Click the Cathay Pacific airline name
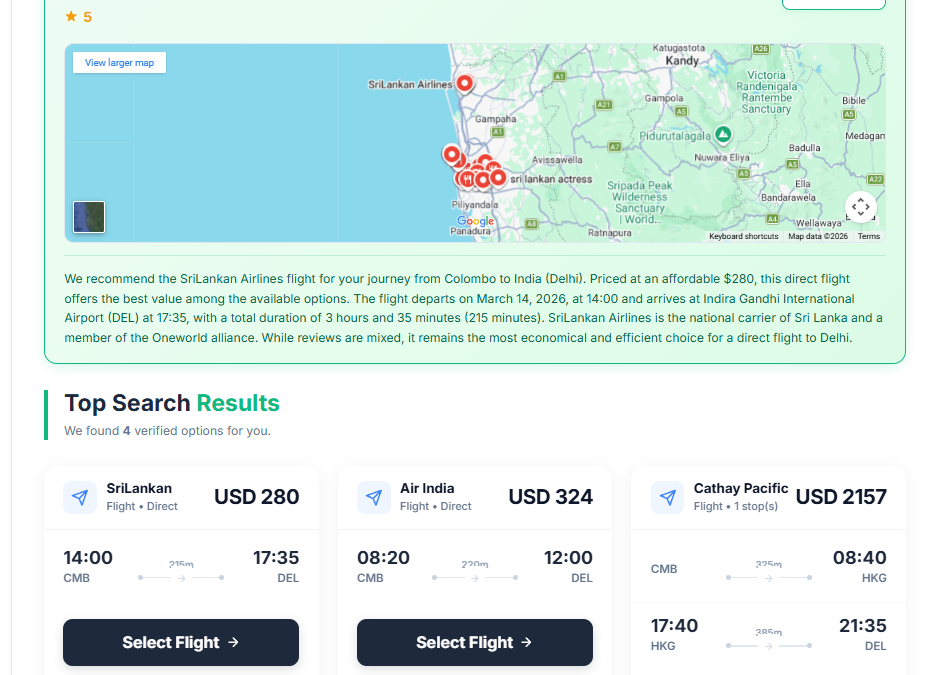This screenshot has width=937, height=675. pos(741,489)
